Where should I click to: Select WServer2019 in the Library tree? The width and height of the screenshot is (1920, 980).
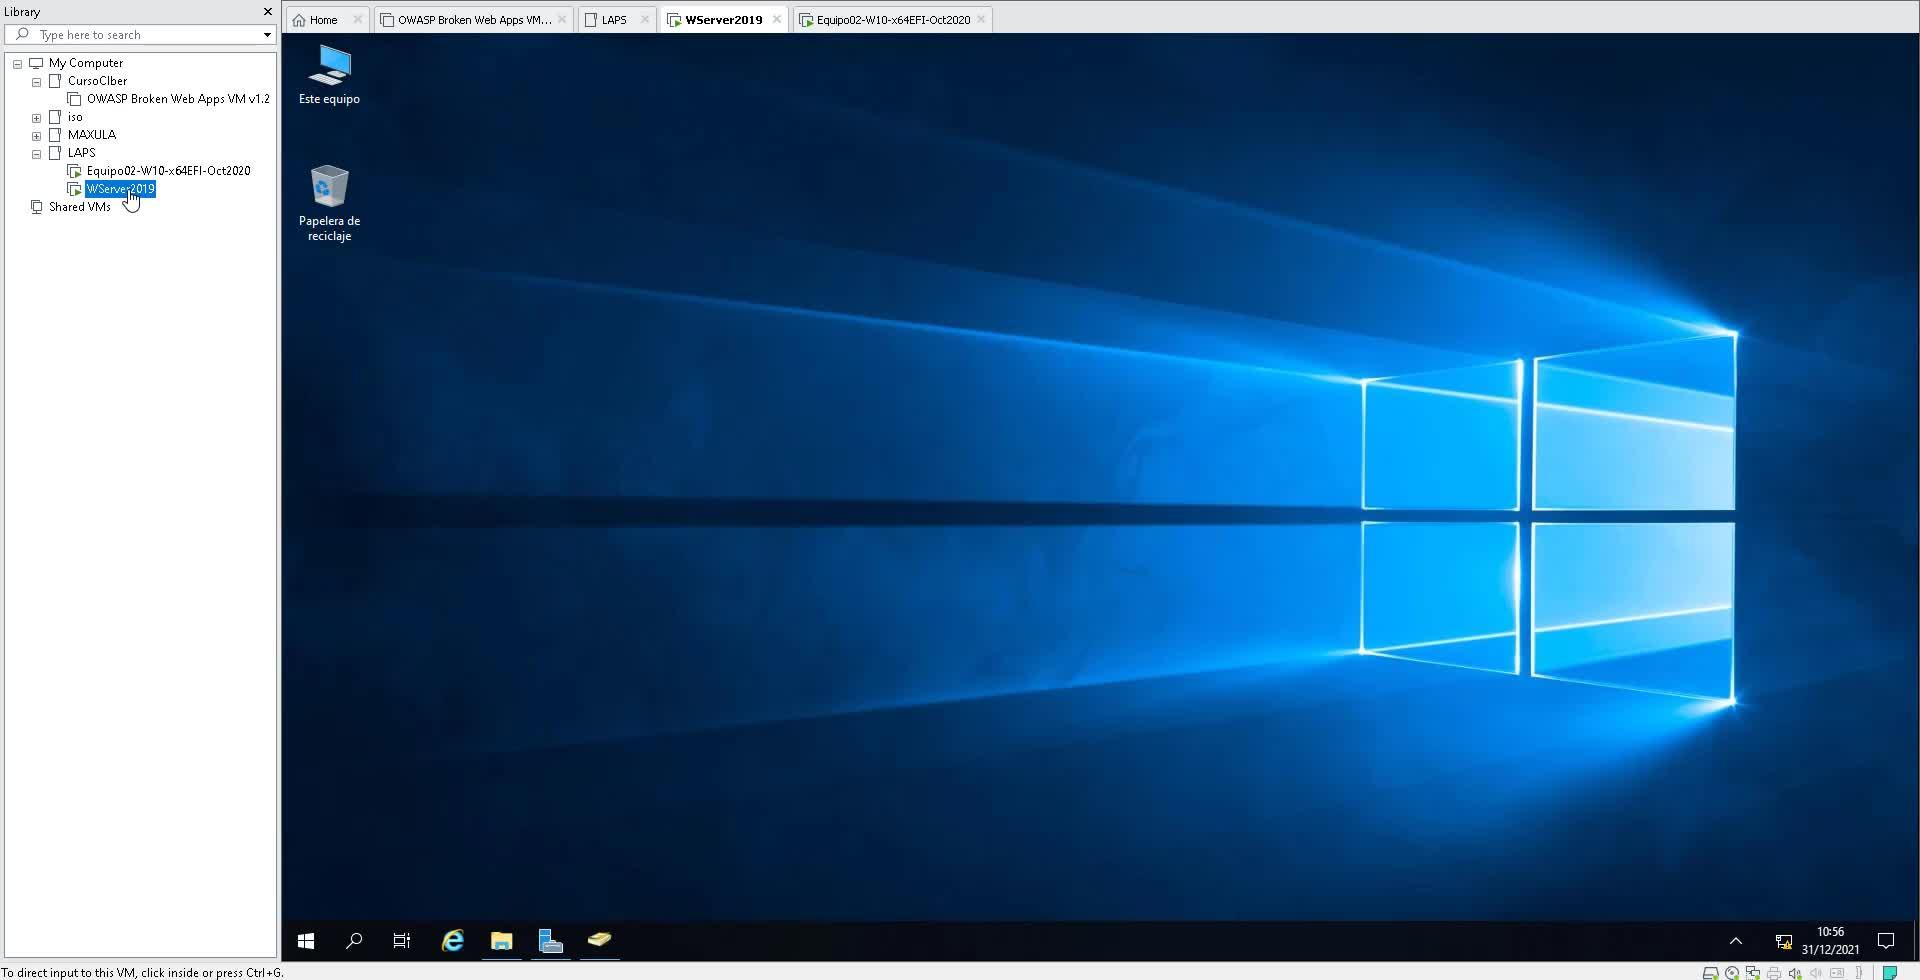click(120, 189)
